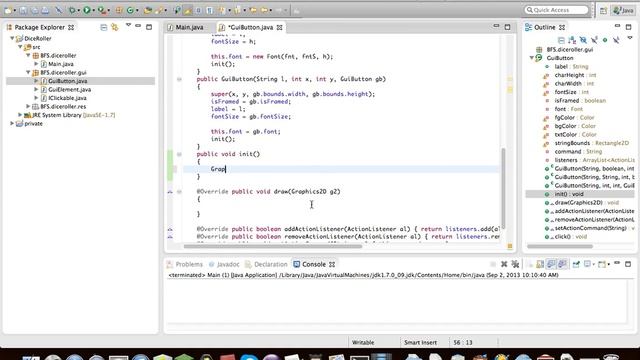Click the Outline Collapse All icon

tap(561, 40)
